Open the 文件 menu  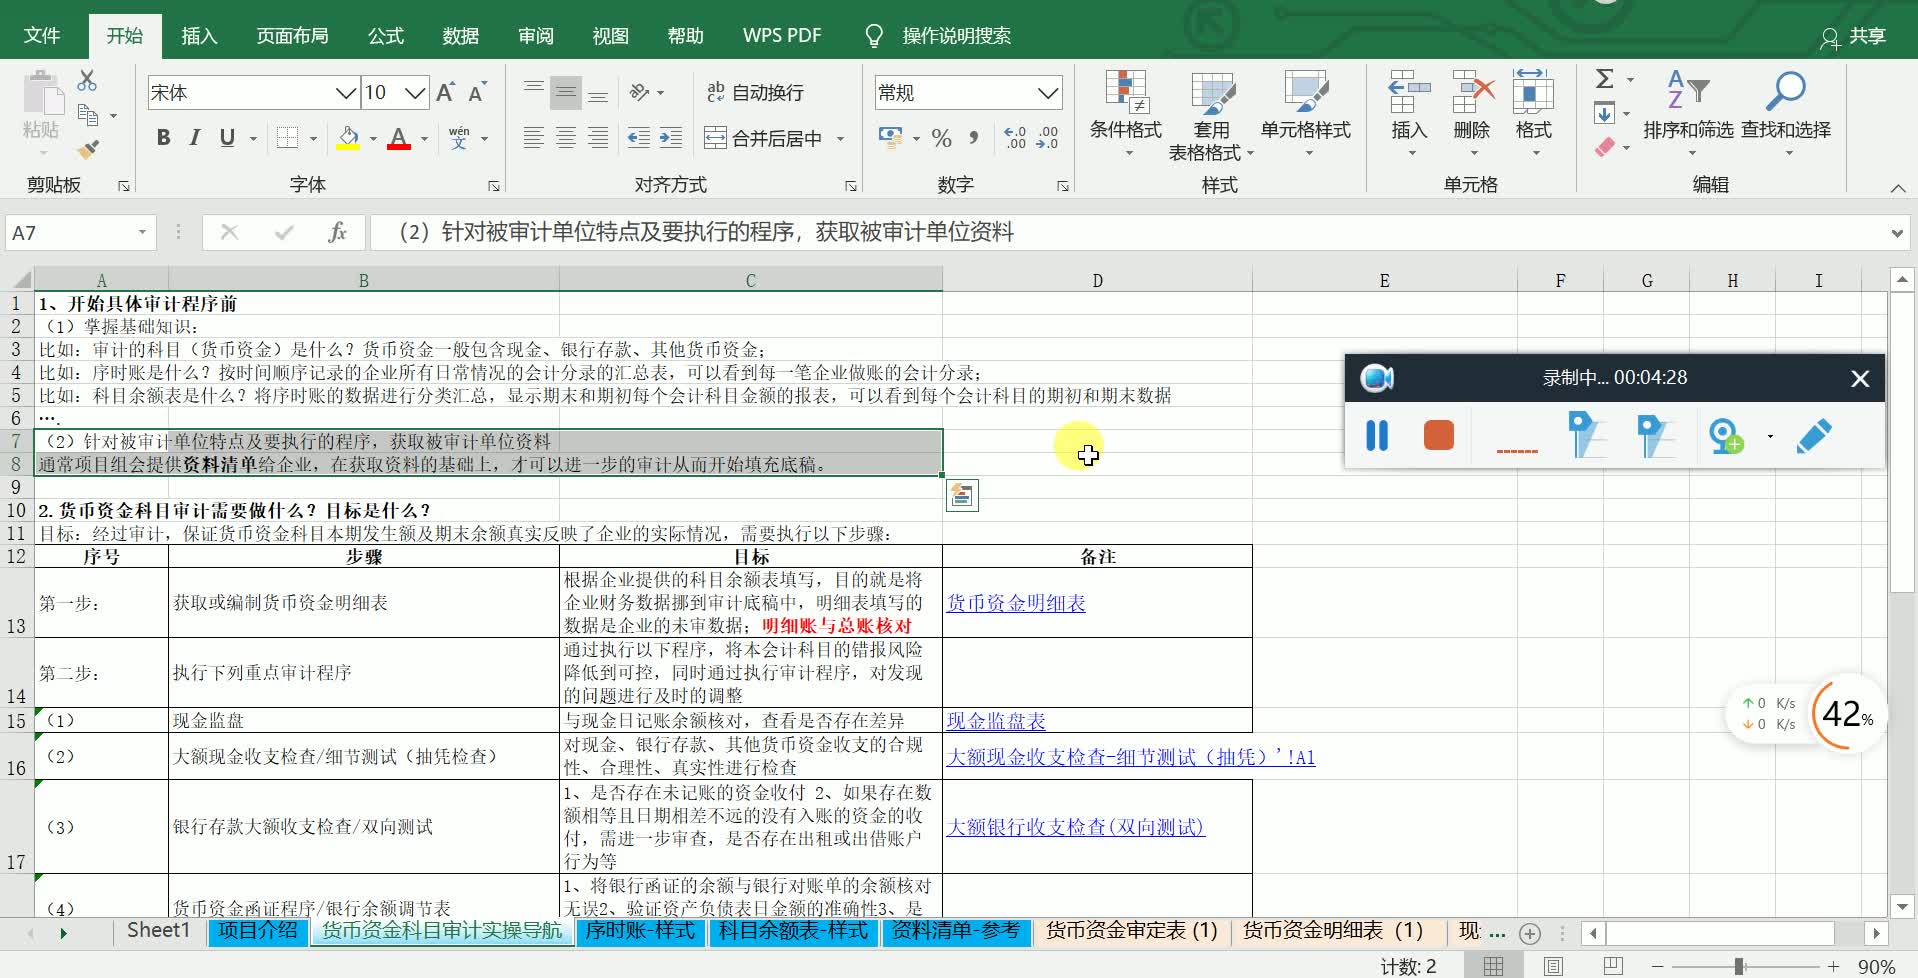coord(42,35)
